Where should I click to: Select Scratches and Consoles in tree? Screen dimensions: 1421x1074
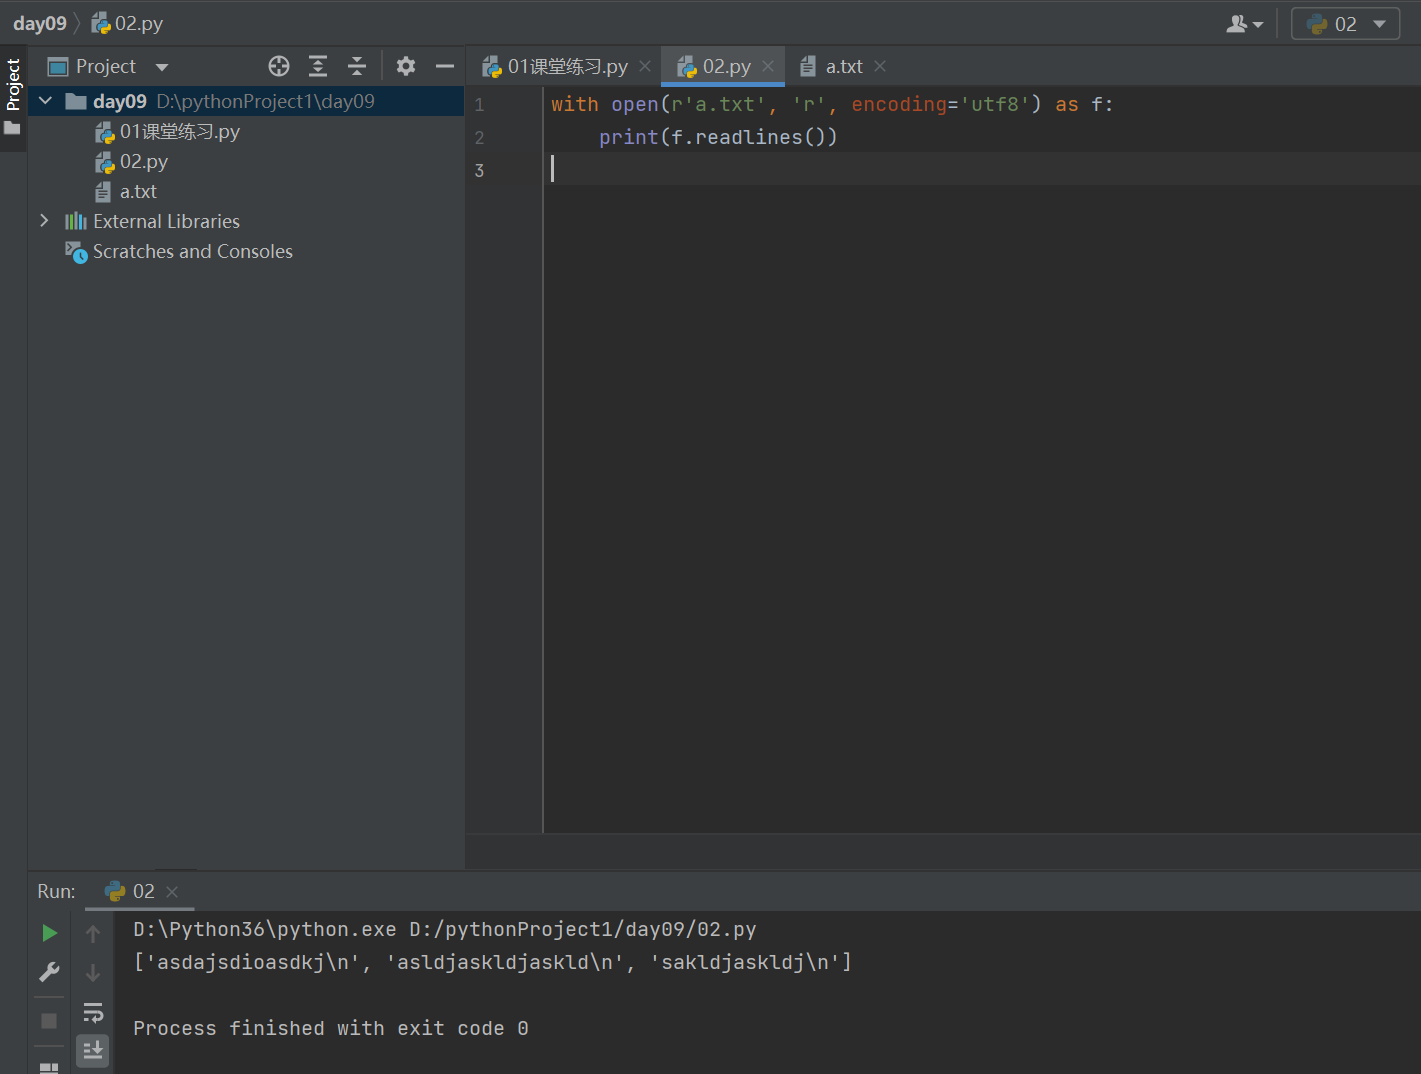[193, 252]
